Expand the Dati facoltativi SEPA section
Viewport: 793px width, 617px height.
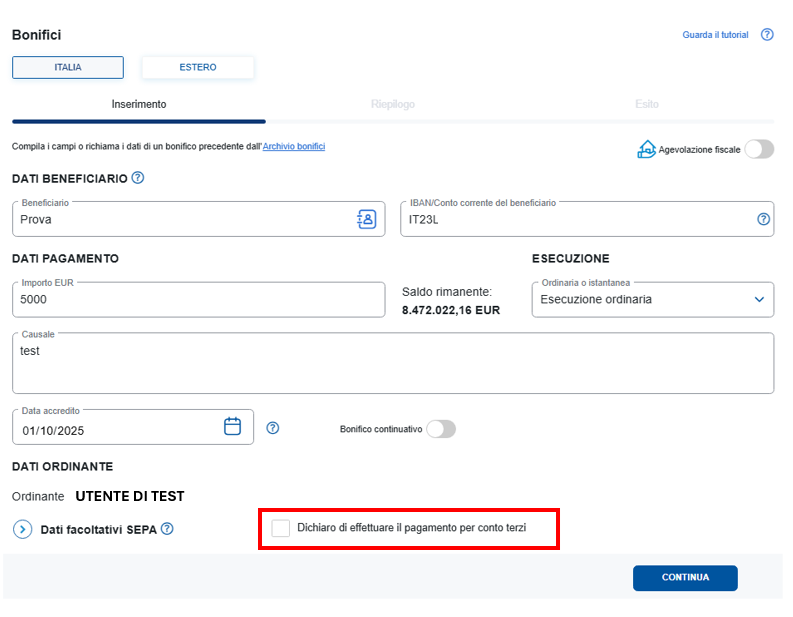(22, 529)
